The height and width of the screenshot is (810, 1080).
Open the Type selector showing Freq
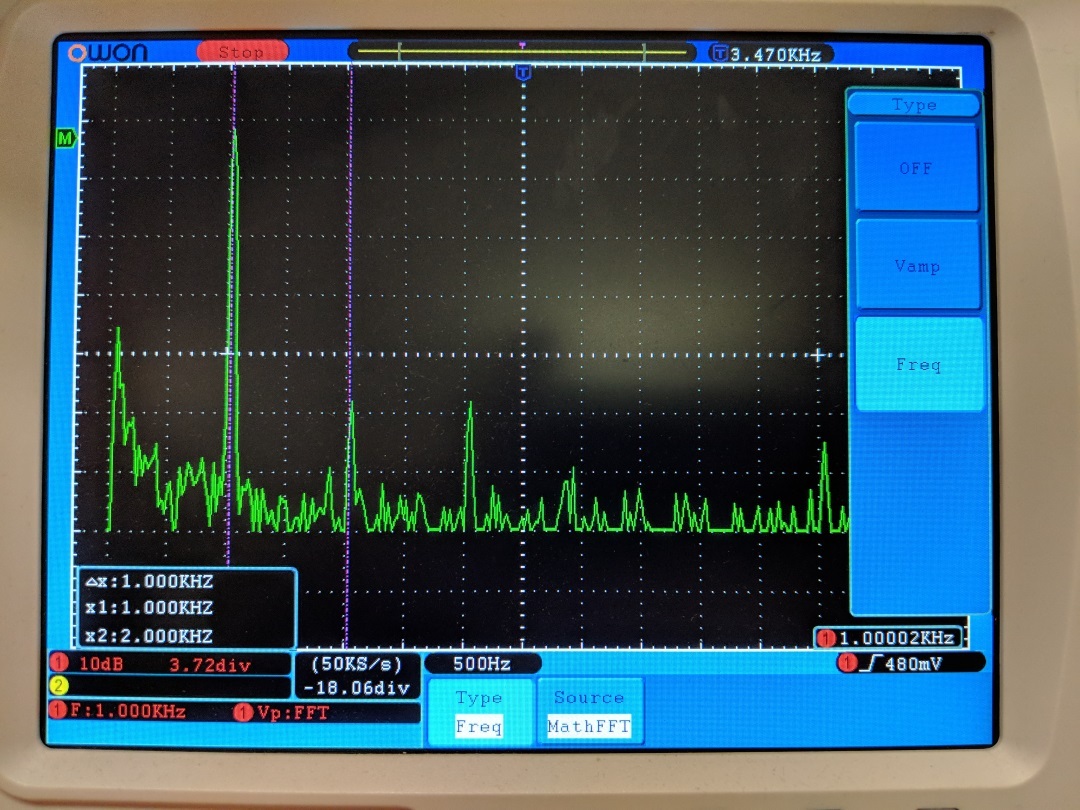tap(479, 710)
